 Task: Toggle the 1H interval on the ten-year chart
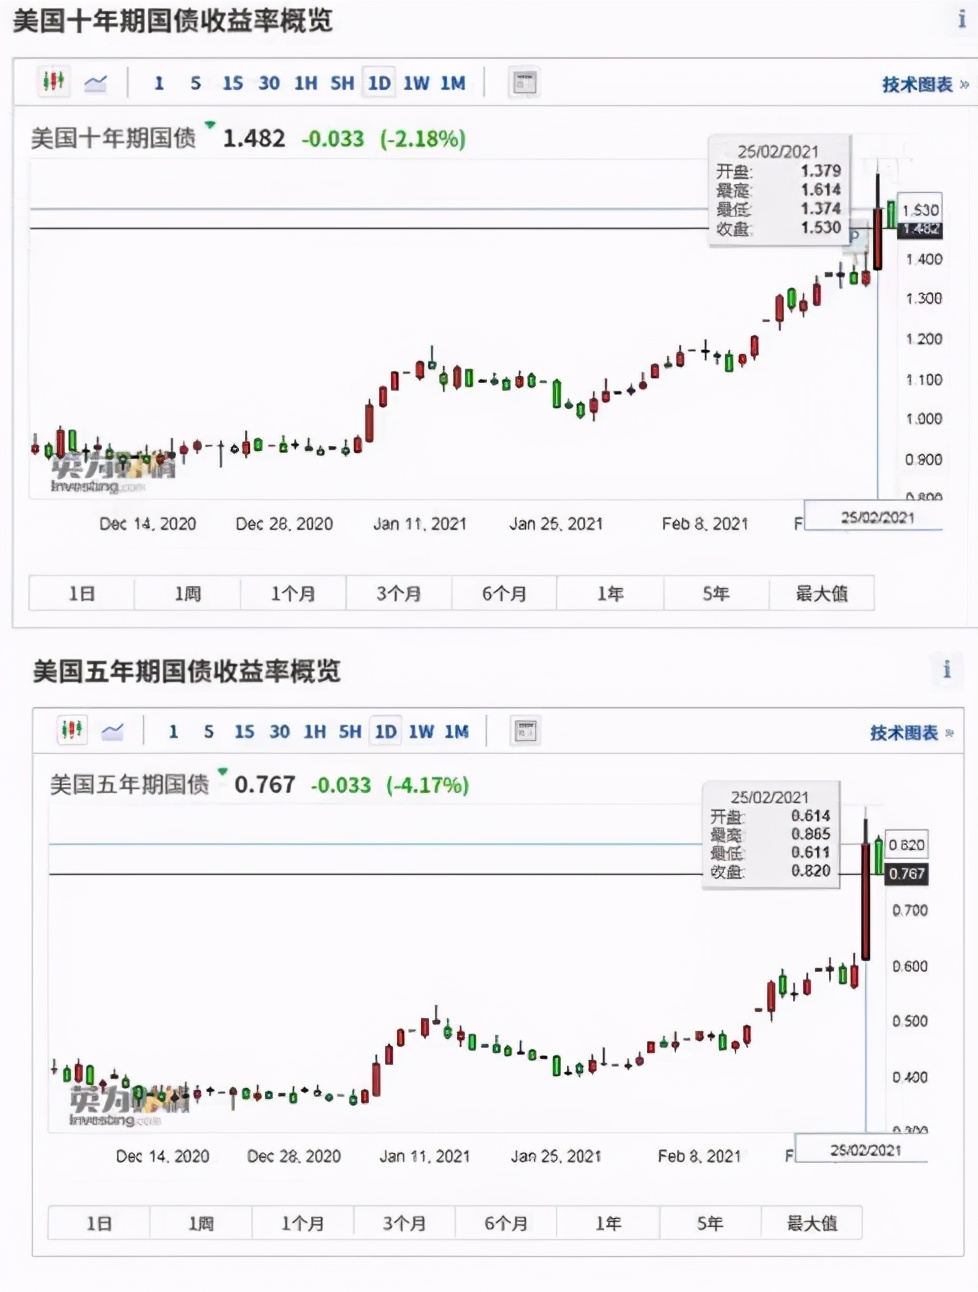306,84
